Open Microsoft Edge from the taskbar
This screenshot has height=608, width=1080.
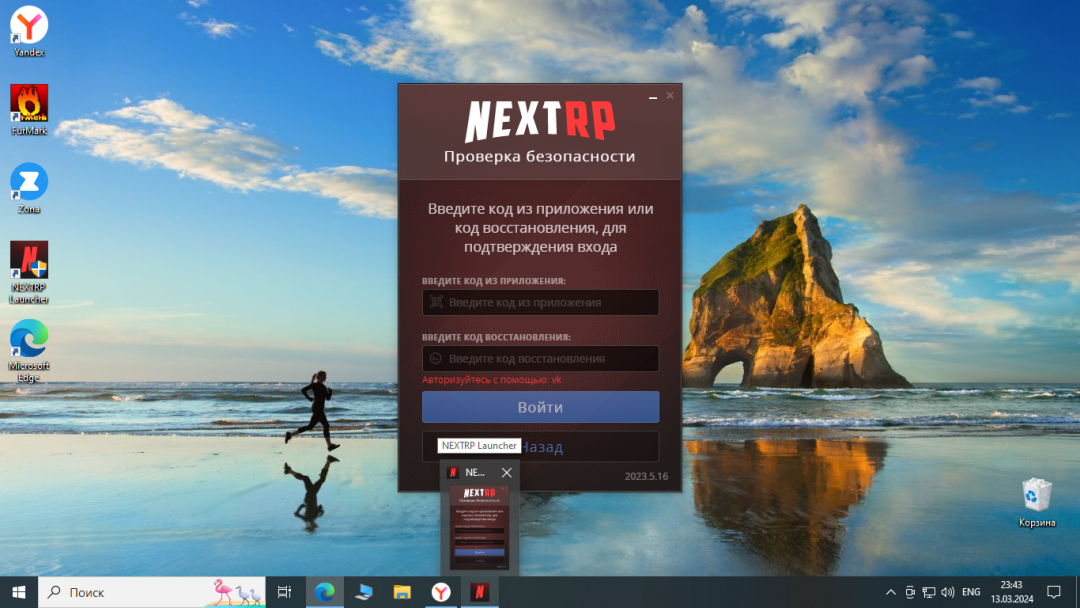point(324,592)
